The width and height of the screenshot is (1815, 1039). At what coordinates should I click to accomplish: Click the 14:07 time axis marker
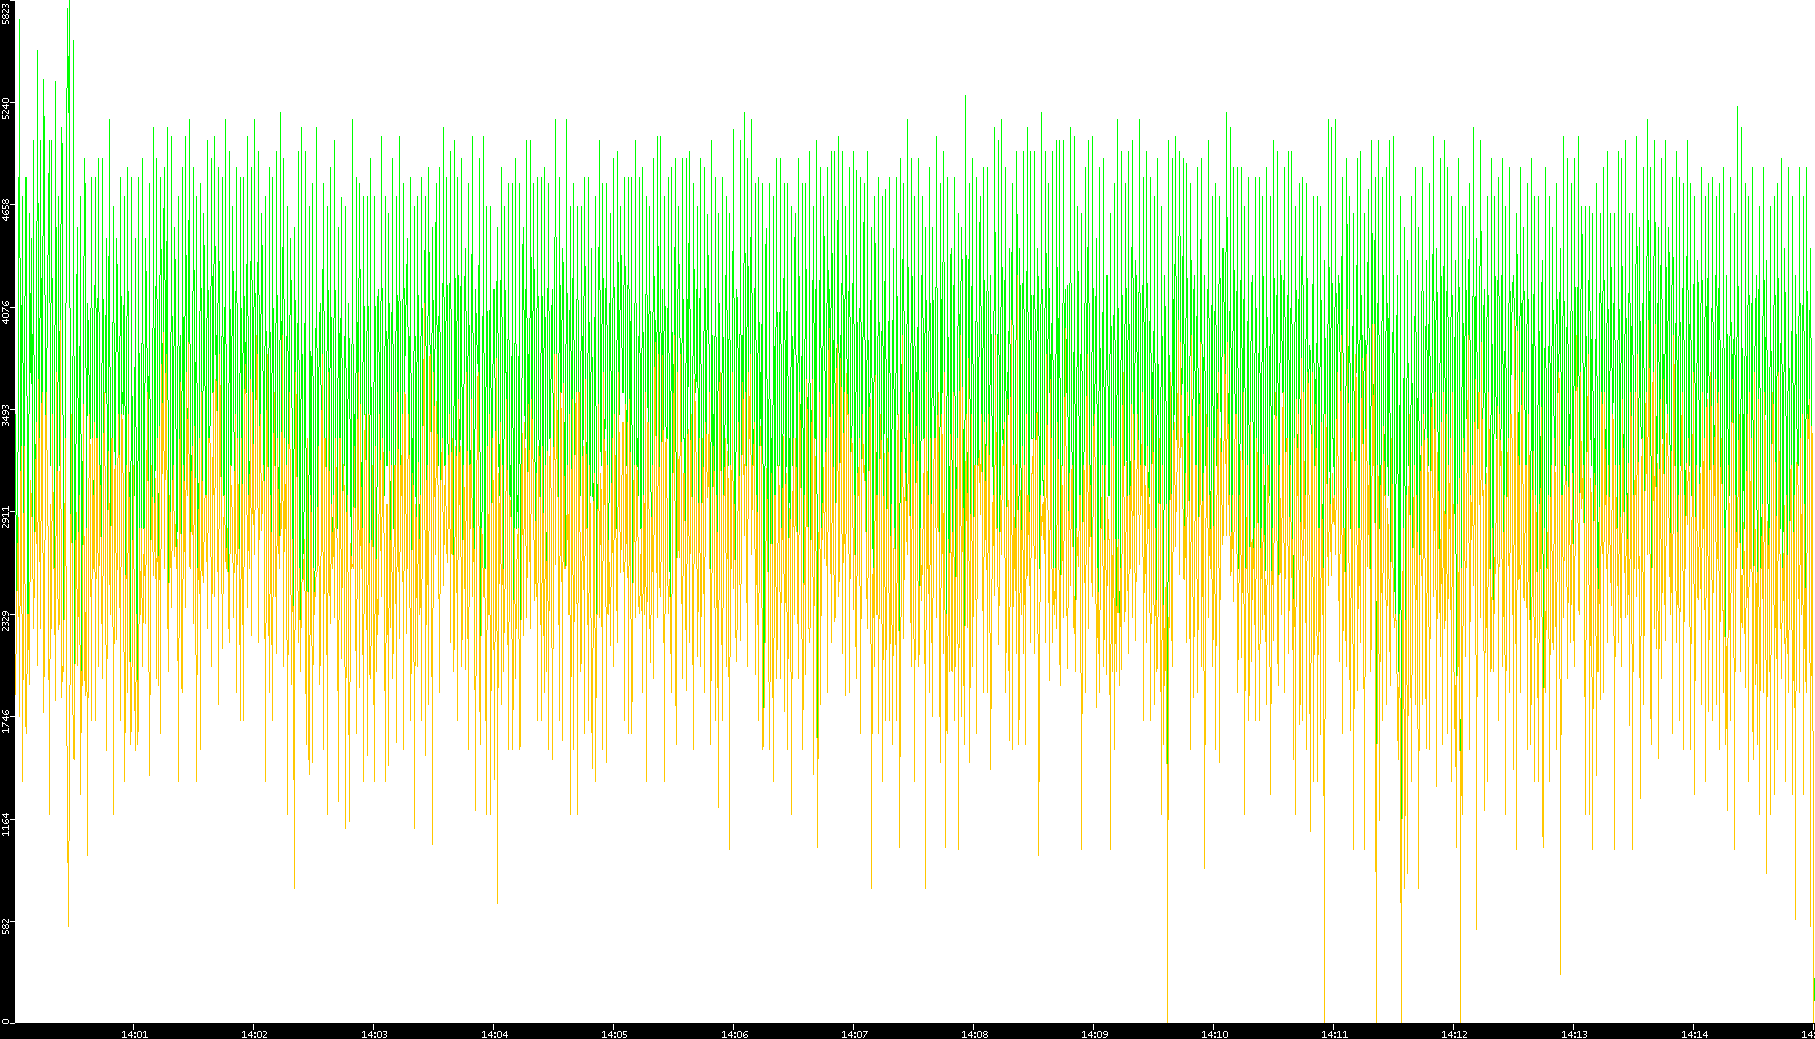(x=854, y=1033)
